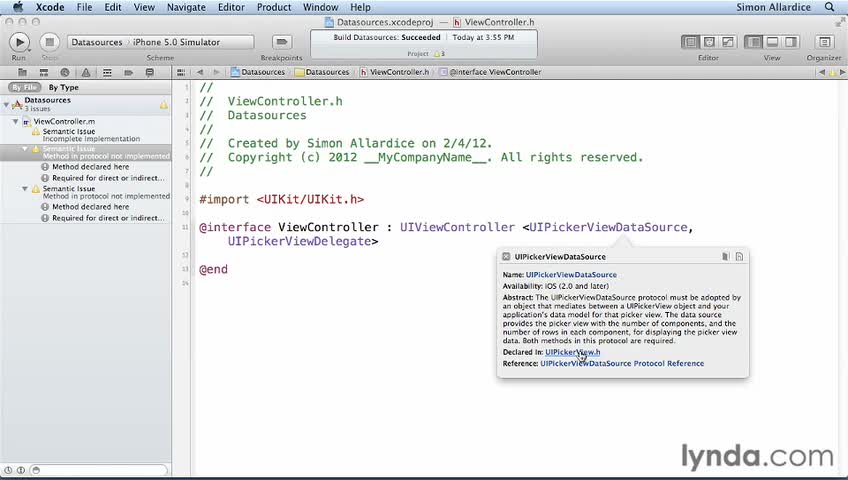Open the Window menu
This screenshot has width=848, height=480.
click(320, 7)
